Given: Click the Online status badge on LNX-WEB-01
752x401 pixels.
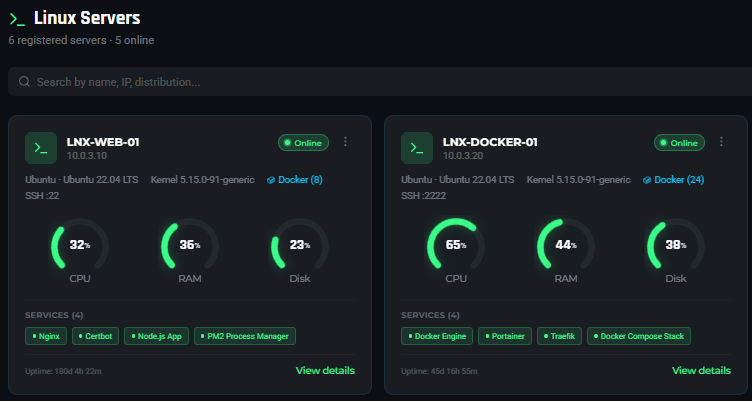Looking at the screenshot, I should tap(303, 143).
